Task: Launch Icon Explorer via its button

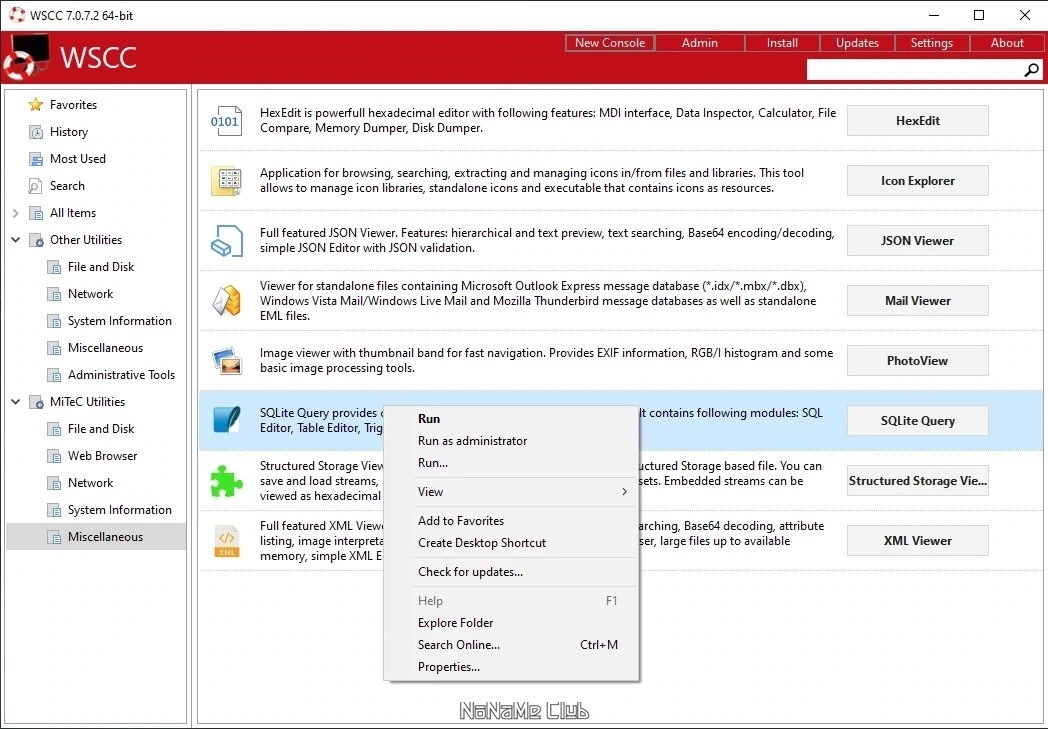Action: tap(918, 181)
